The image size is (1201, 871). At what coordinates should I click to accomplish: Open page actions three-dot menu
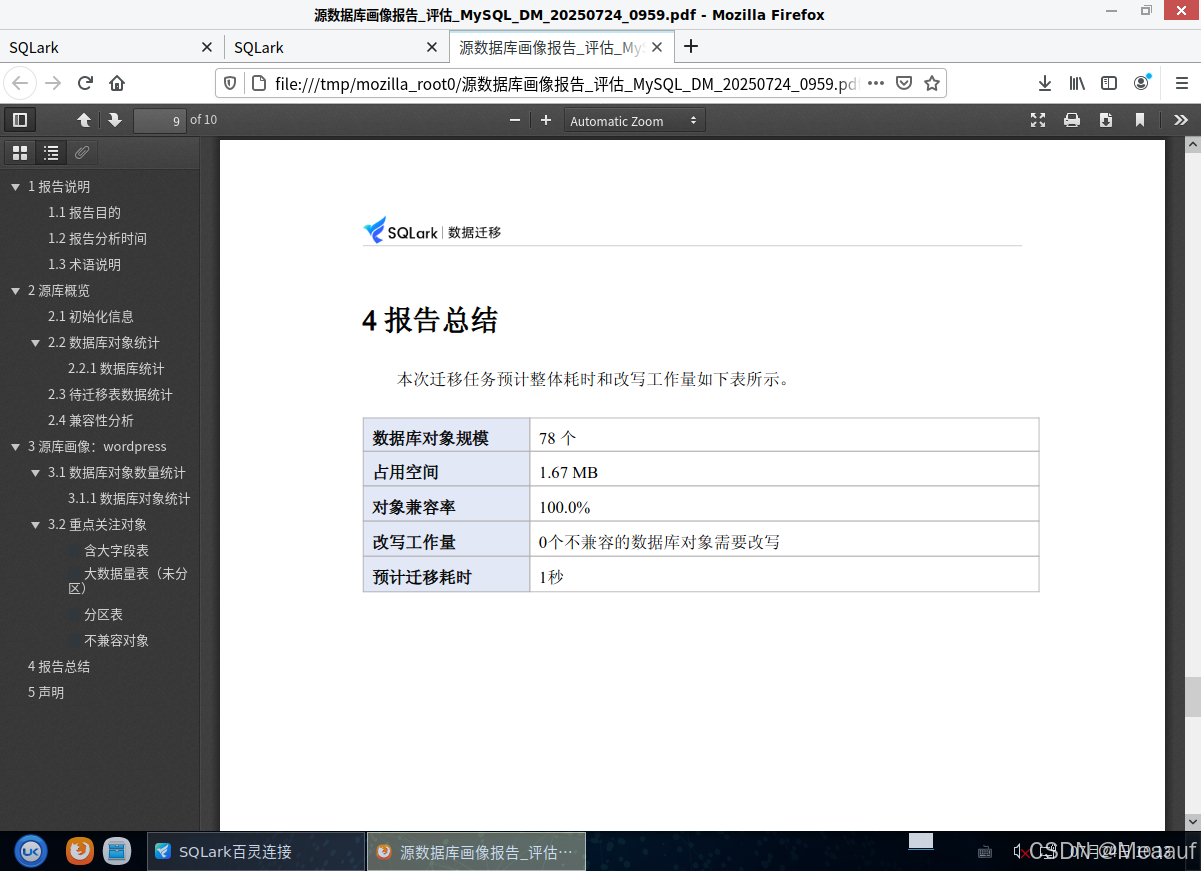(876, 83)
